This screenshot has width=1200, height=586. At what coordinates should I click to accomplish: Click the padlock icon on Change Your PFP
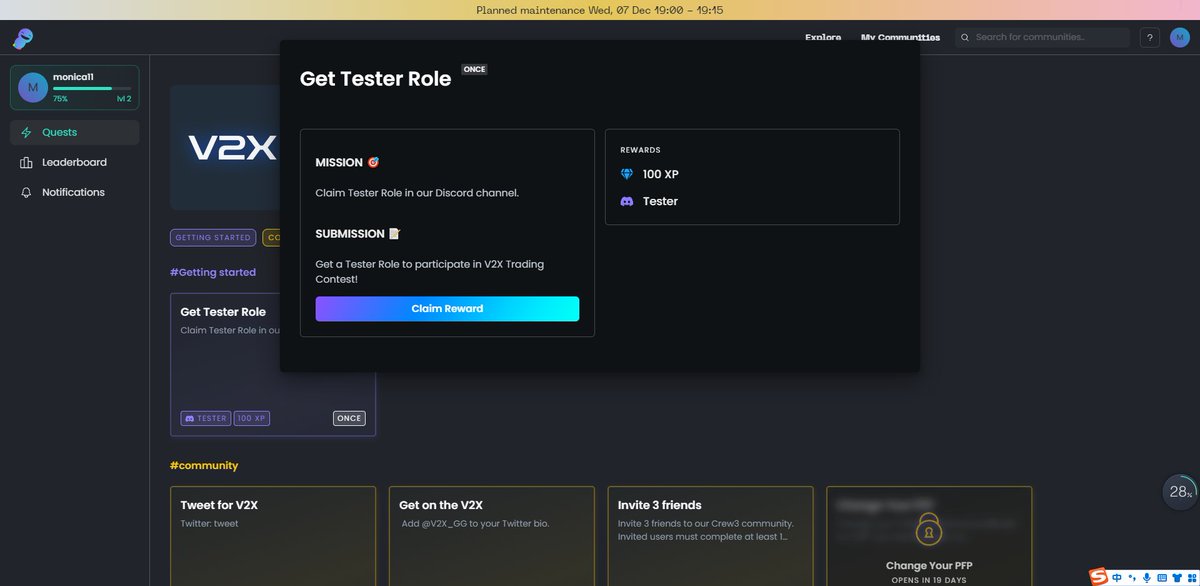929,530
